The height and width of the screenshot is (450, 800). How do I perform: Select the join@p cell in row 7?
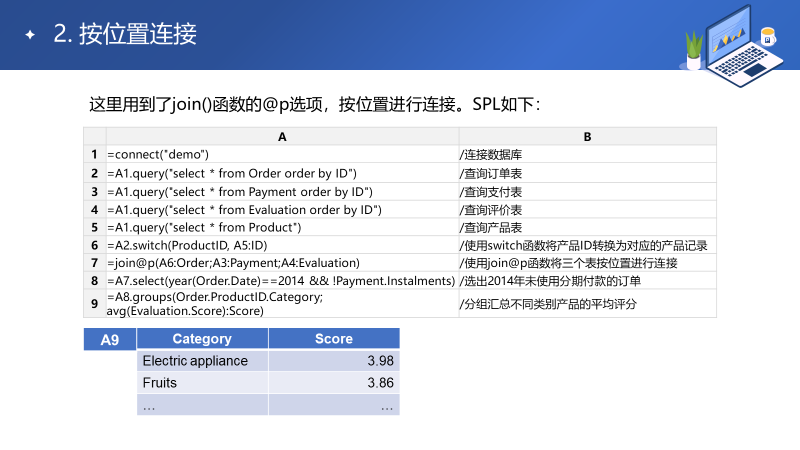282,263
